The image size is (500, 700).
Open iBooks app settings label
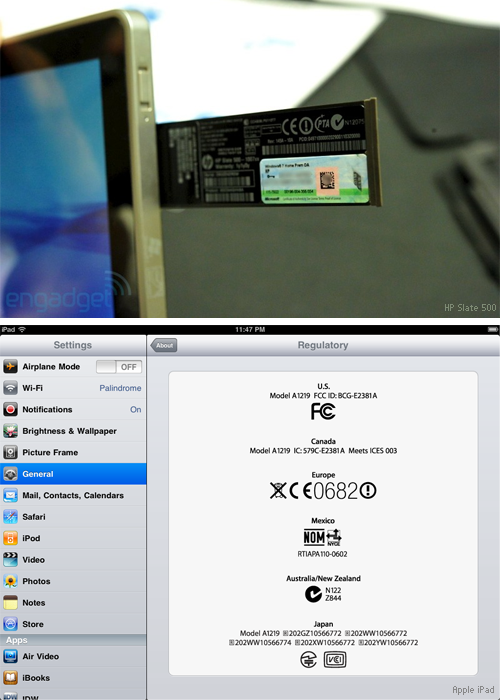pos(36,678)
